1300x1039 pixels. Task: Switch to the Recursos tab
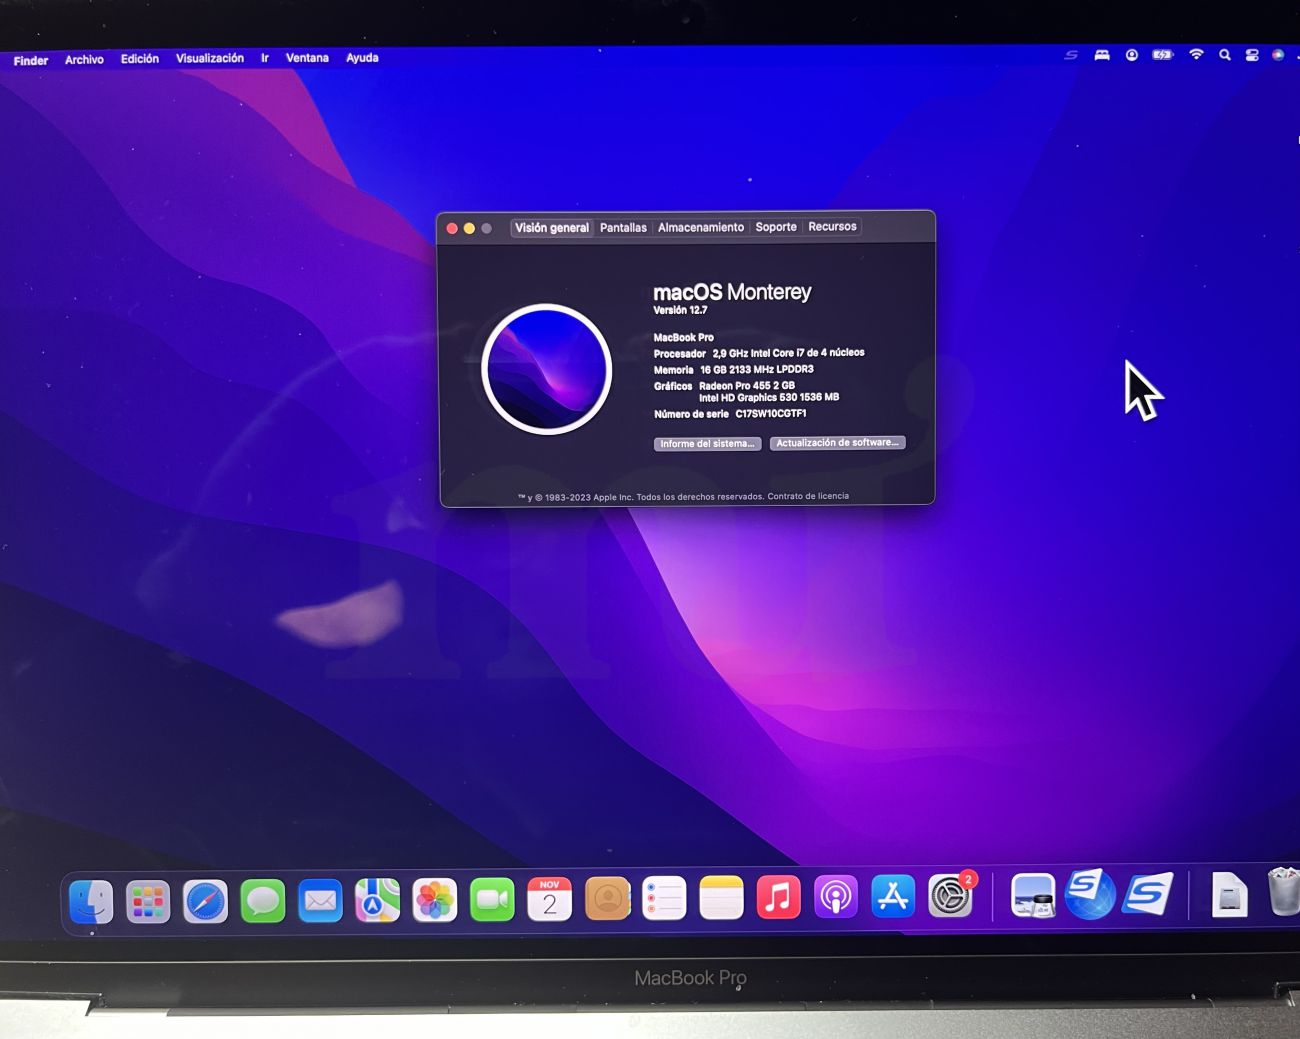(x=832, y=227)
